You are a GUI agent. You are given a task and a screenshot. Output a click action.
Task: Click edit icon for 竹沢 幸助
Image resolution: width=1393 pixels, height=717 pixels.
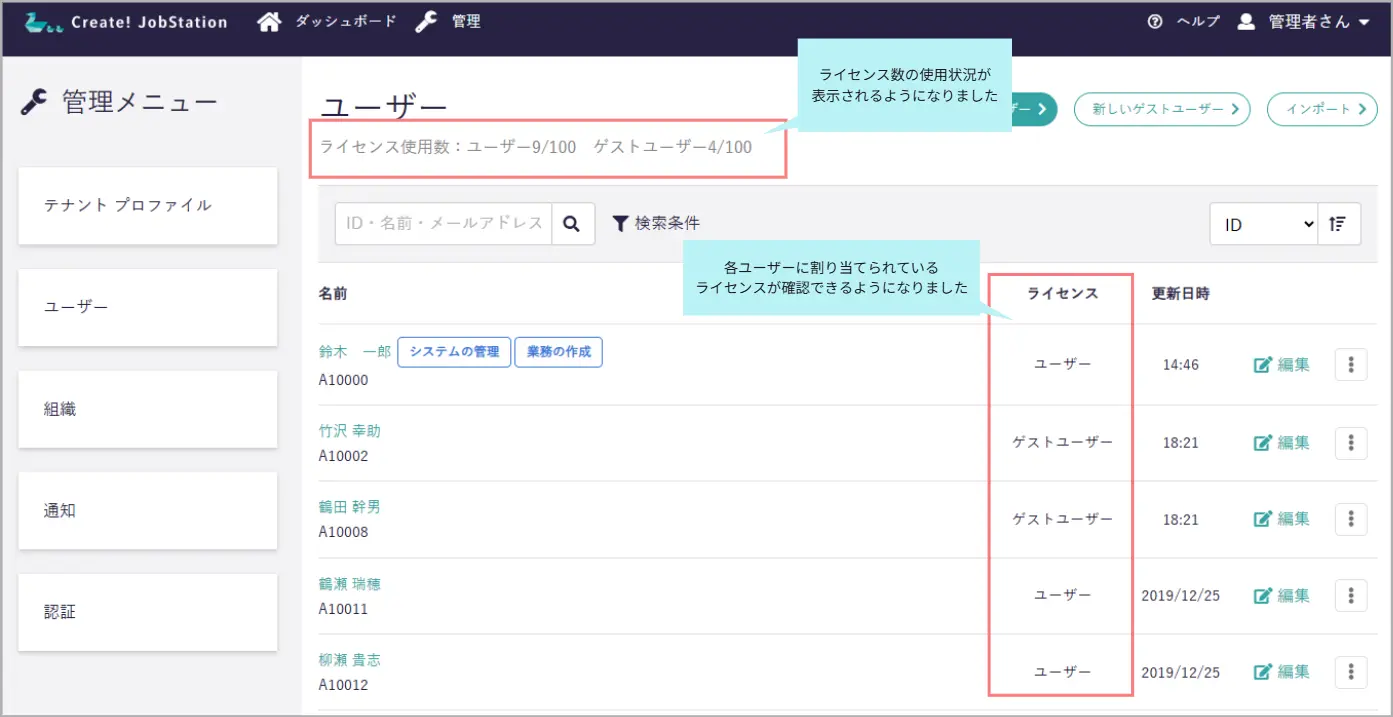tap(1263, 442)
